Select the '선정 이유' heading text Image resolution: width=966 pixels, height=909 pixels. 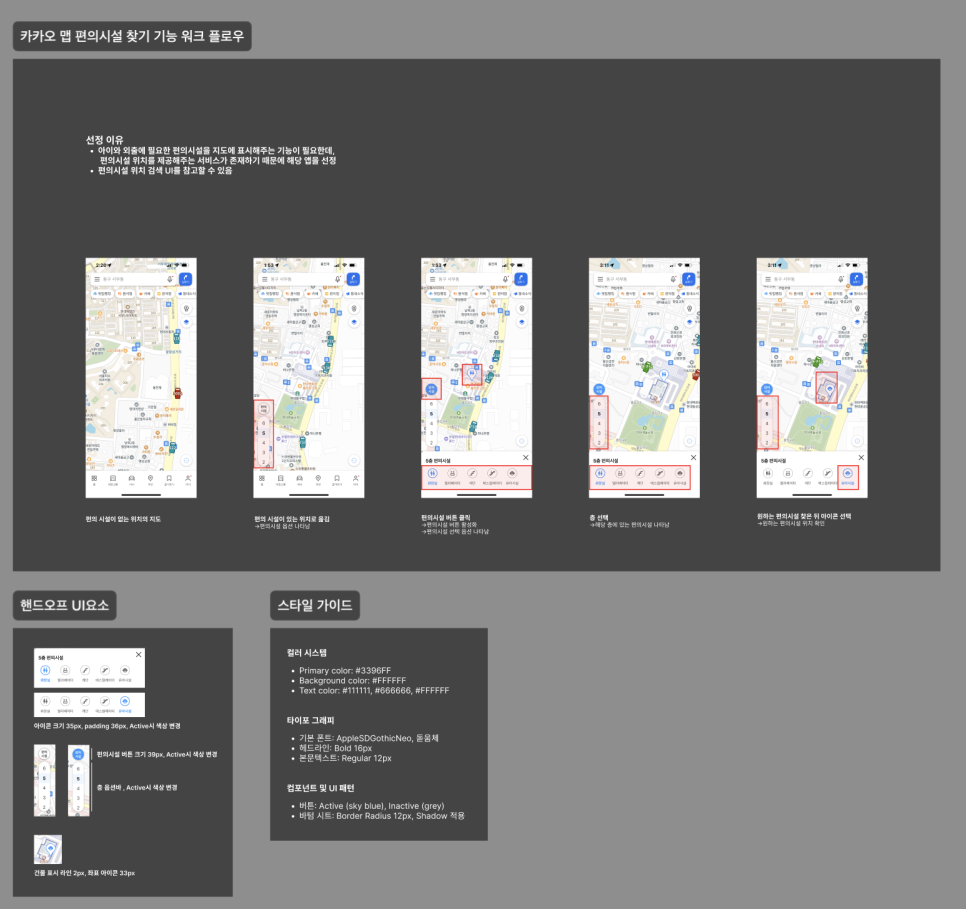pyautogui.click(x=104, y=140)
